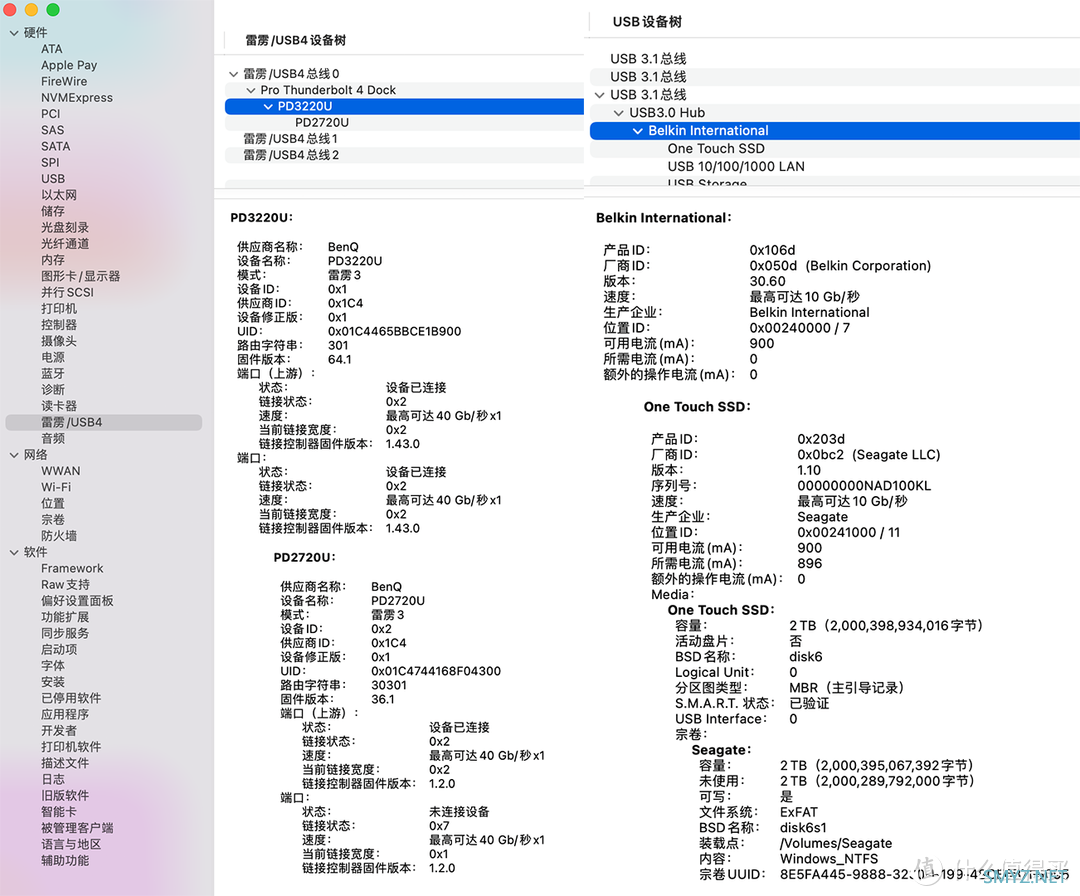1080x896 pixels.
Task: Select Apple Pay in the sidebar
Action: point(69,65)
